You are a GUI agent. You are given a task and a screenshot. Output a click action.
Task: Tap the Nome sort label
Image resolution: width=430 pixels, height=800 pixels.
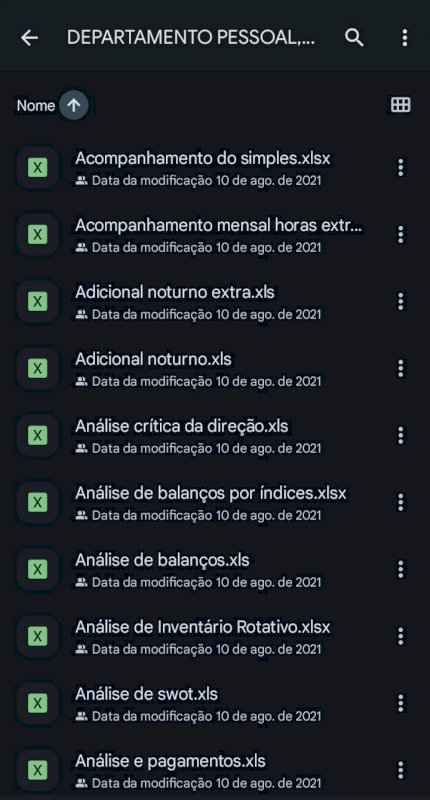coord(36,106)
